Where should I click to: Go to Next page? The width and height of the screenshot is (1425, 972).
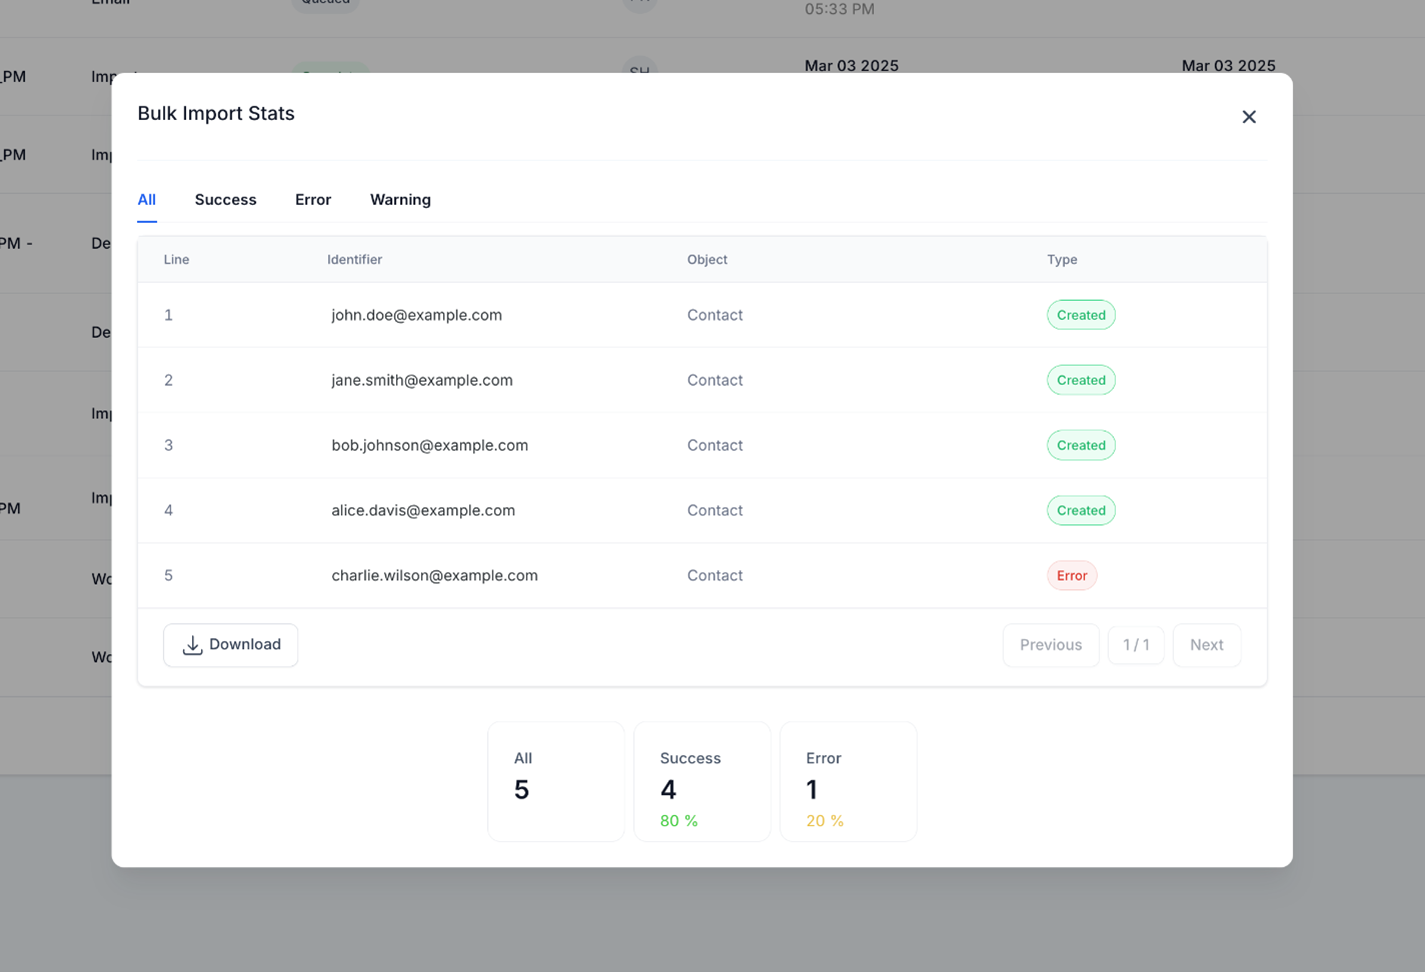coord(1206,645)
